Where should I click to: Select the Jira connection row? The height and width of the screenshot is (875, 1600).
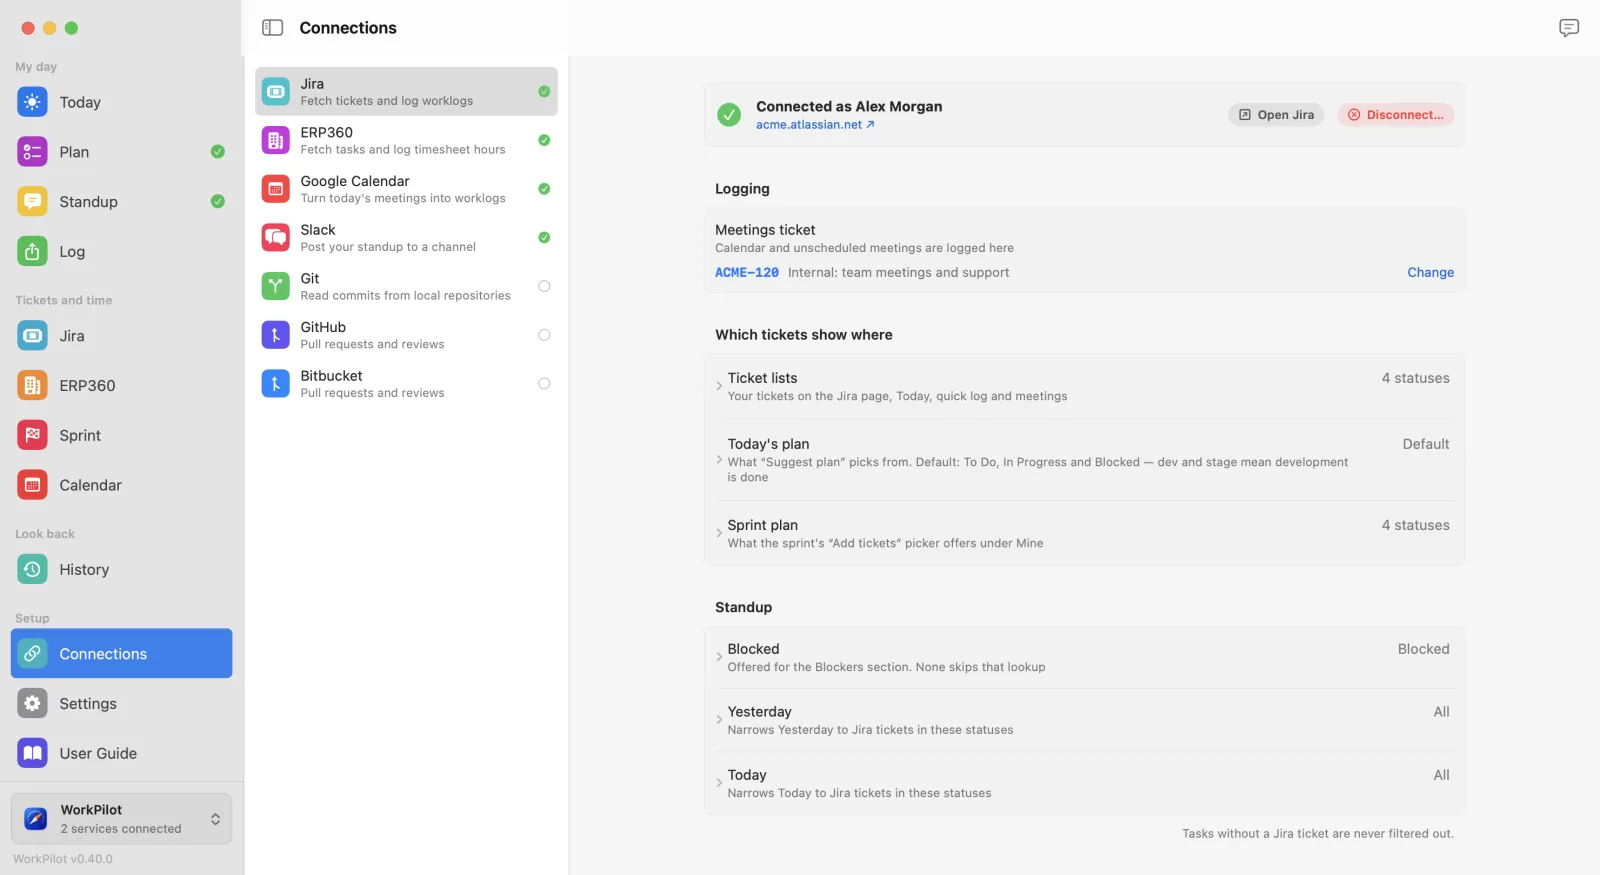406,91
